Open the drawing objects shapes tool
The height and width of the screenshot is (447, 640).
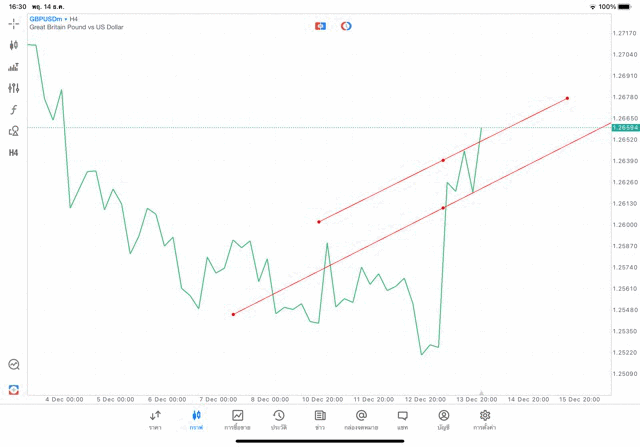tap(14, 131)
